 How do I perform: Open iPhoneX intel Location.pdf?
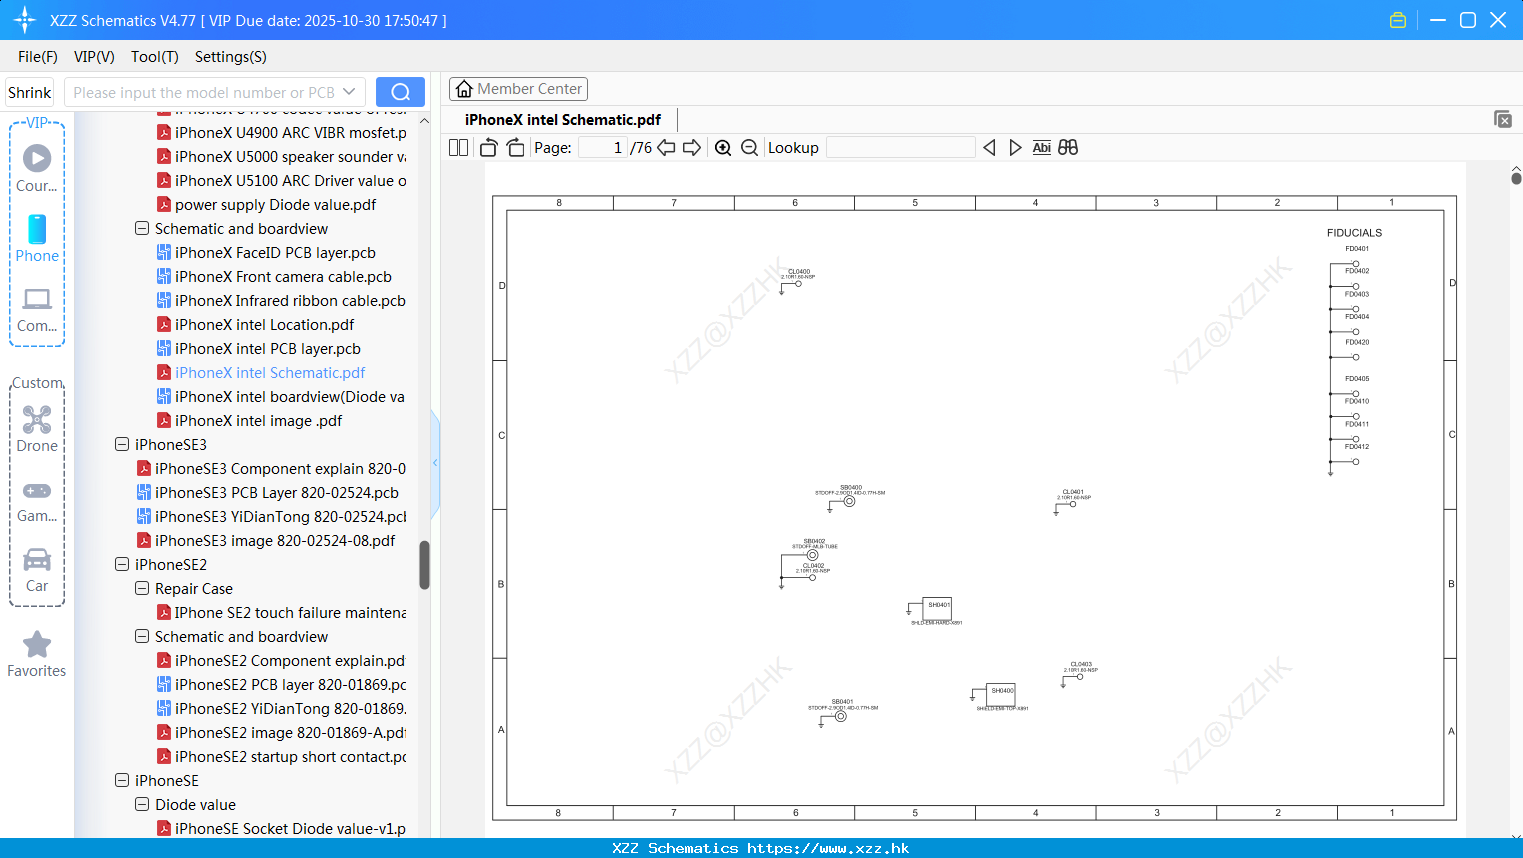tap(264, 325)
